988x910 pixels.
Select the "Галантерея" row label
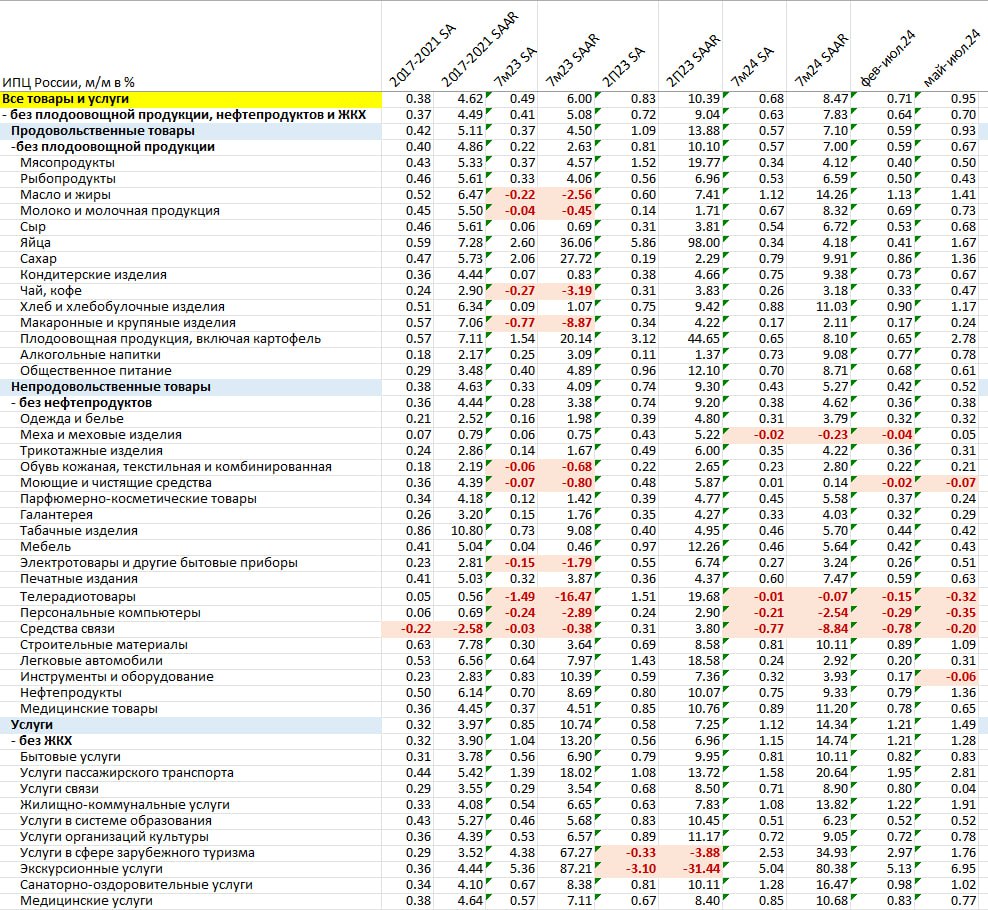point(56,515)
